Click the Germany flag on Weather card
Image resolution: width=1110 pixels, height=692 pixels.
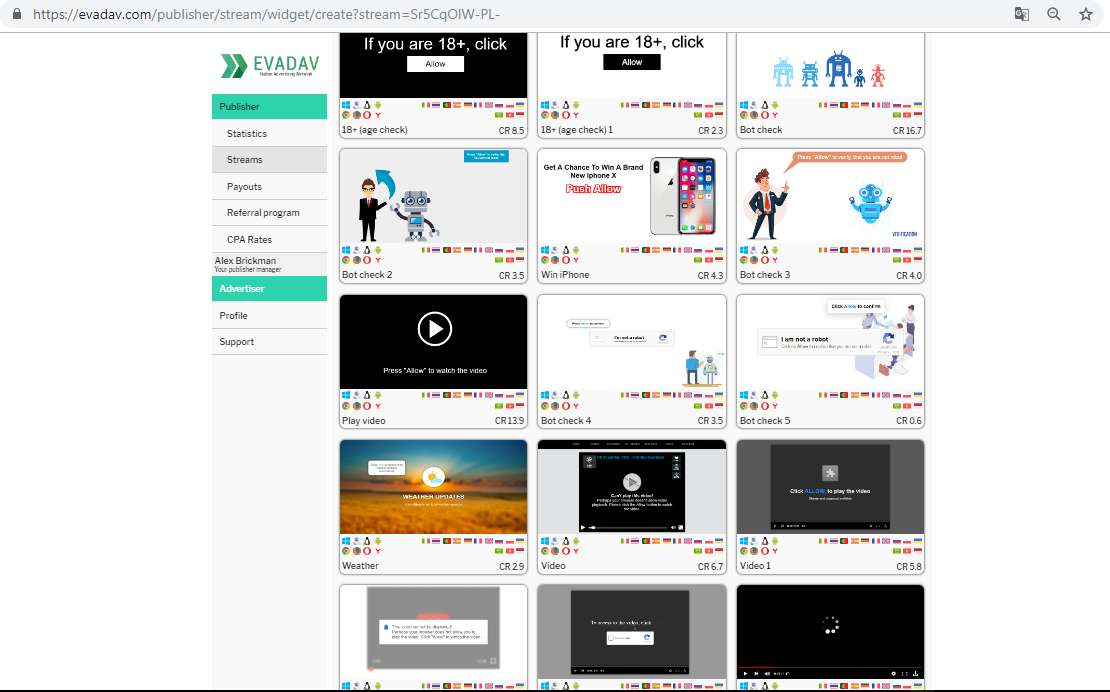click(x=468, y=541)
